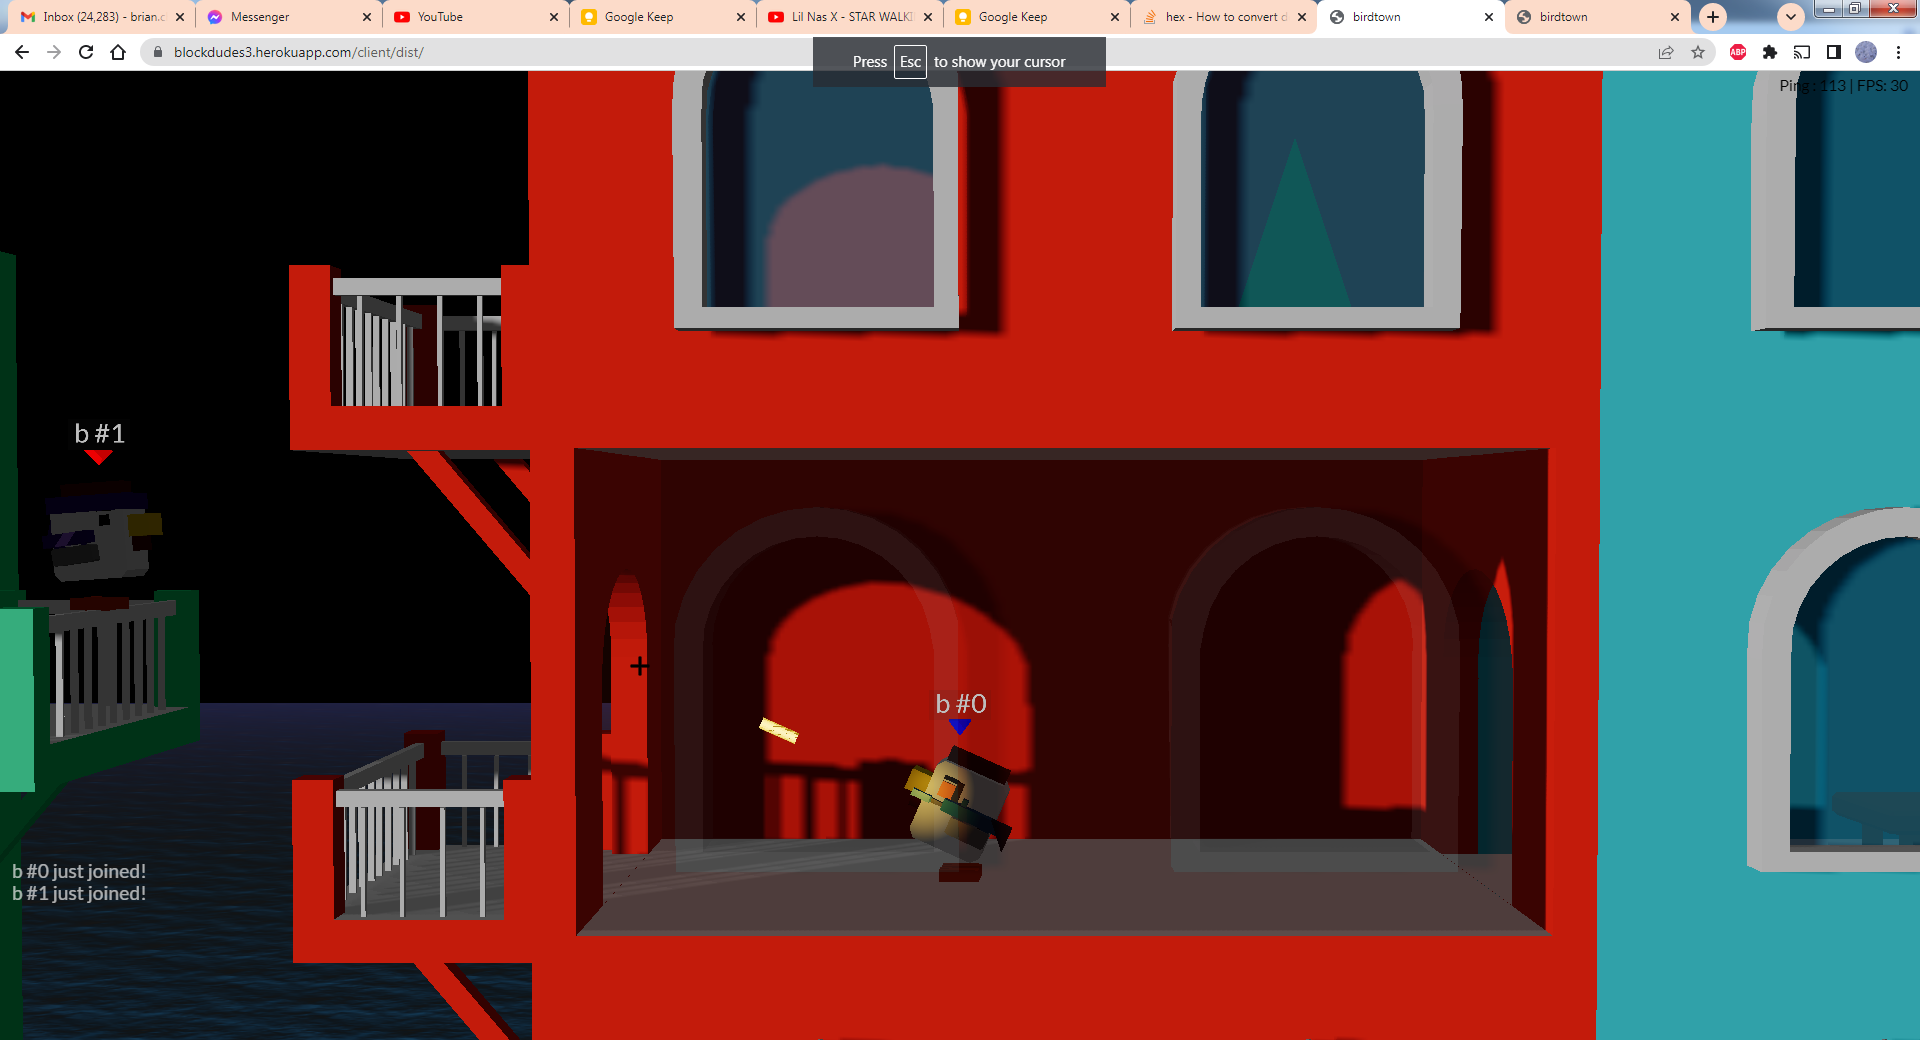
Task: Open the AdBlock Plus extension
Action: 1738,52
